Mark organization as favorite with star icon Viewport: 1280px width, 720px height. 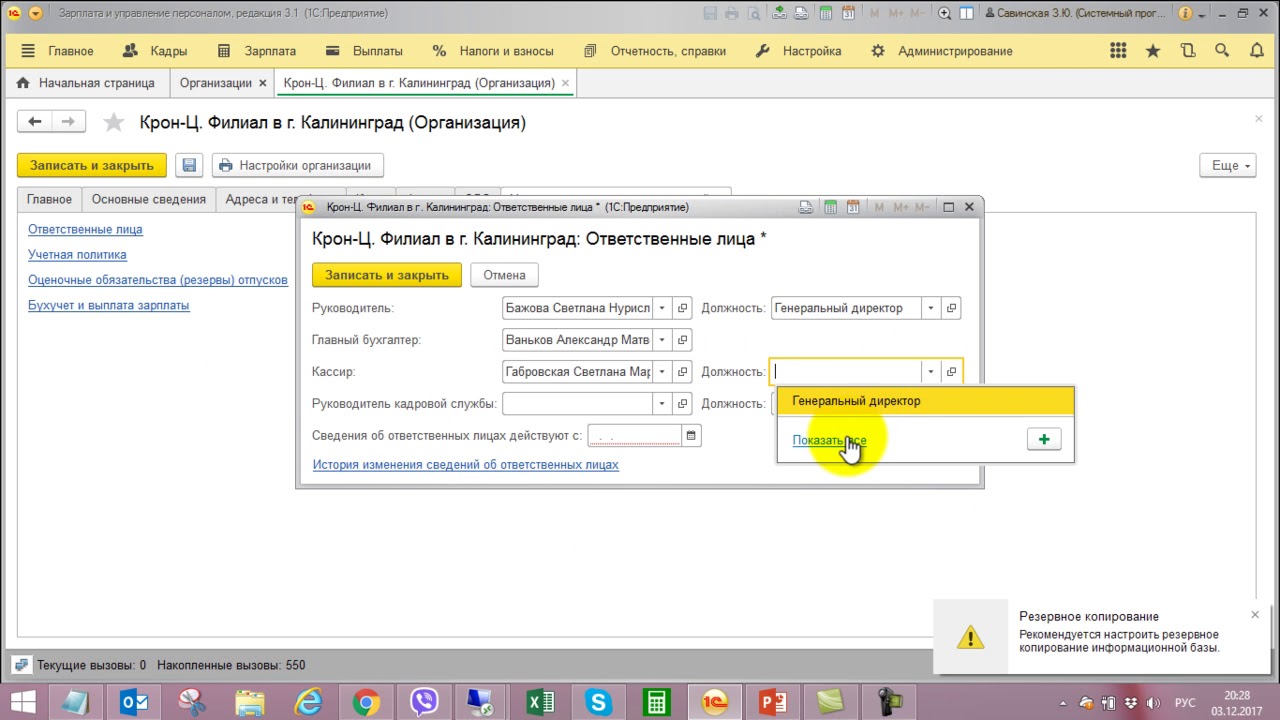(x=114, y=123)
